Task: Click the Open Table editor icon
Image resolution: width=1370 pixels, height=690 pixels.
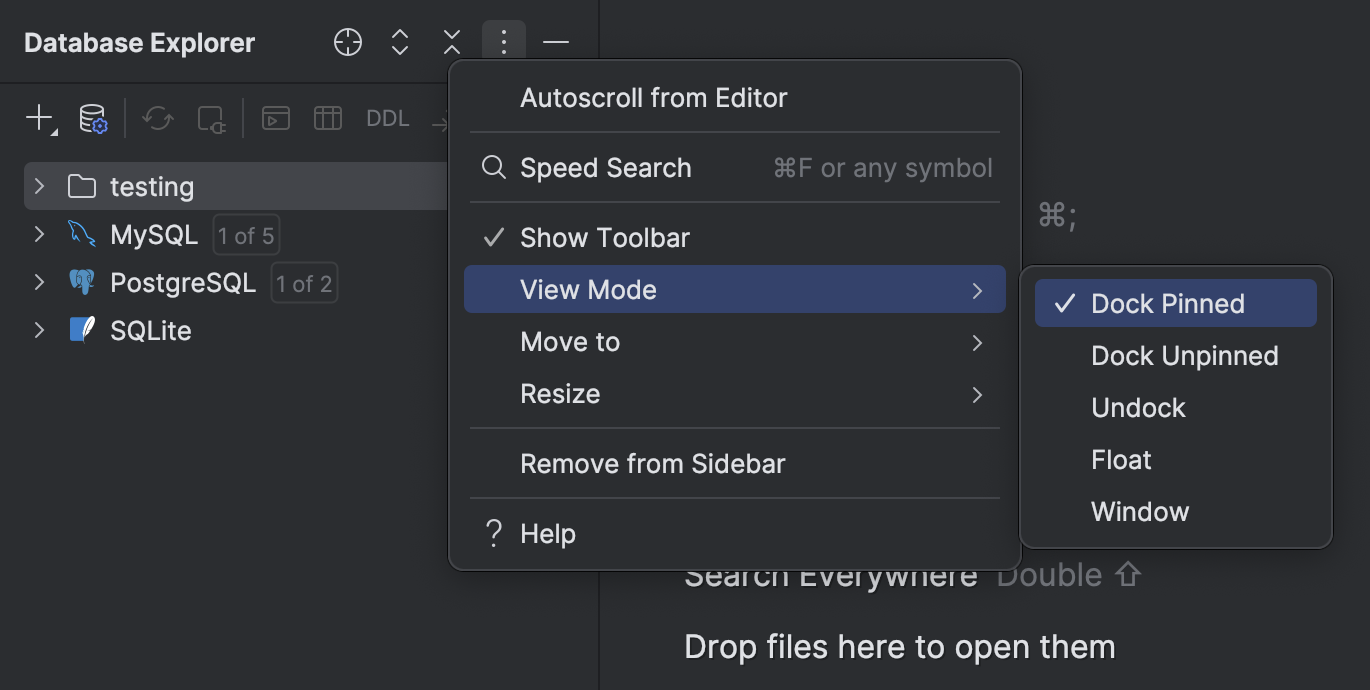Action: 327,117
